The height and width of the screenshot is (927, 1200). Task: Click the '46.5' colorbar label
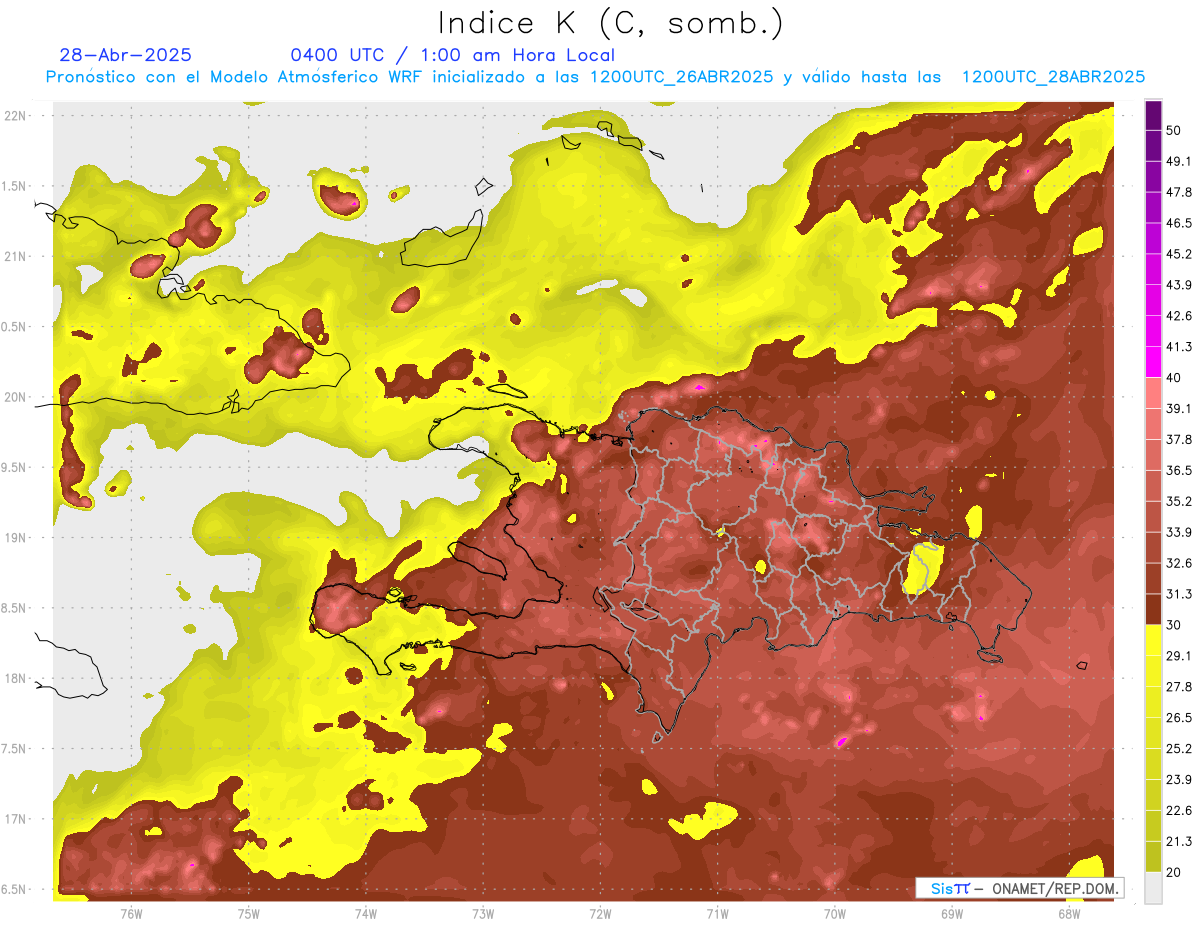(x=1179, y=224)
